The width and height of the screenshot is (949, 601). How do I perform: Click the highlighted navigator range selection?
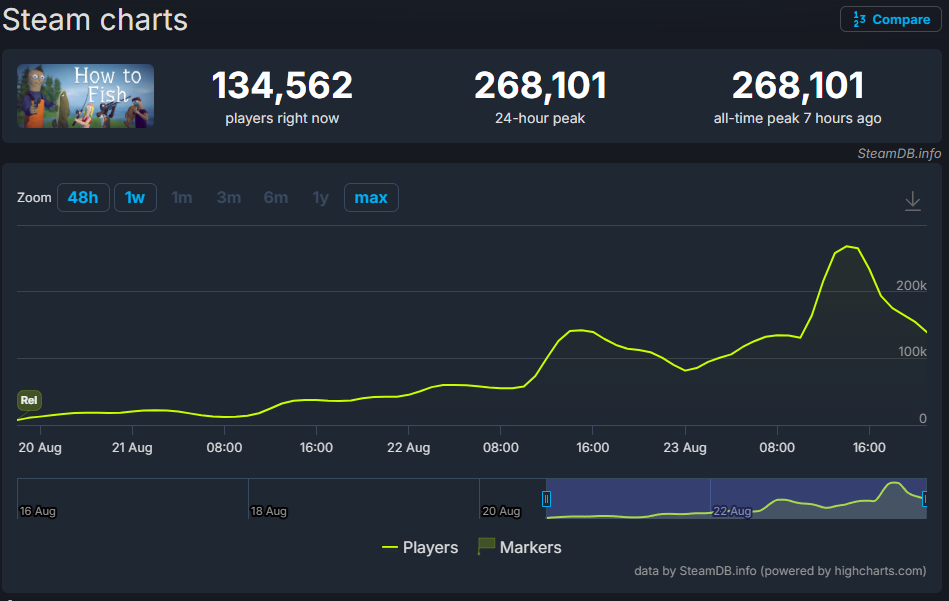tap(736, 498)
